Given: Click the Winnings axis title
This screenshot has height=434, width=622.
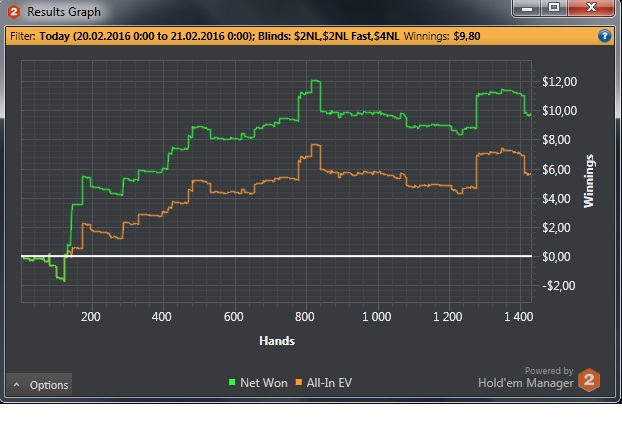Looking at the screenshot, I should coord(589,181).
